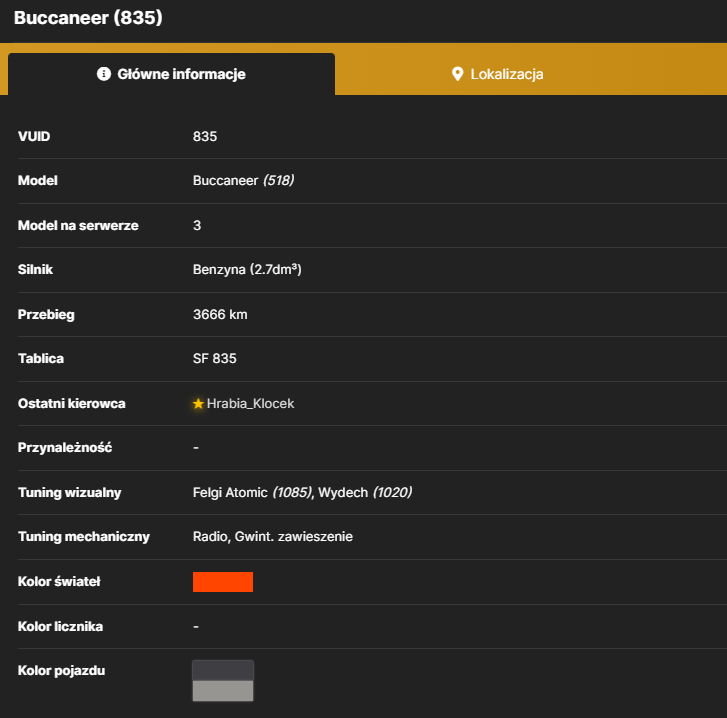
Task: Click the Model na serwerze value 3
Action: click(197, 225)
